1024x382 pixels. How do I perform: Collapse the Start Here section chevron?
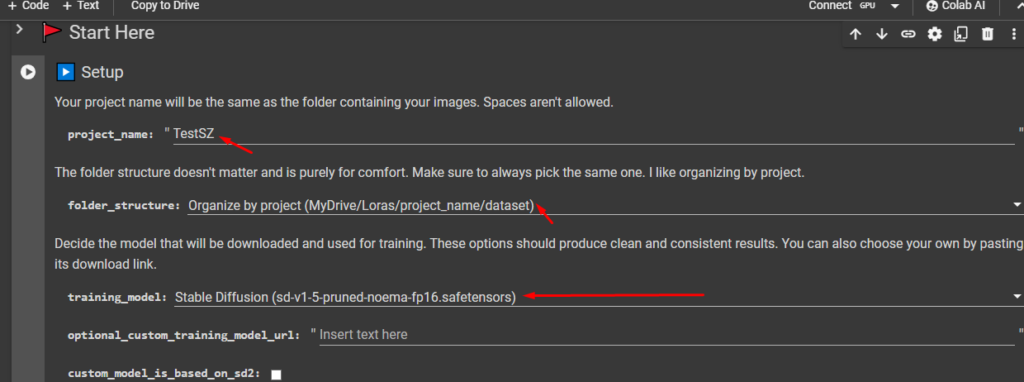coord(20,29)
